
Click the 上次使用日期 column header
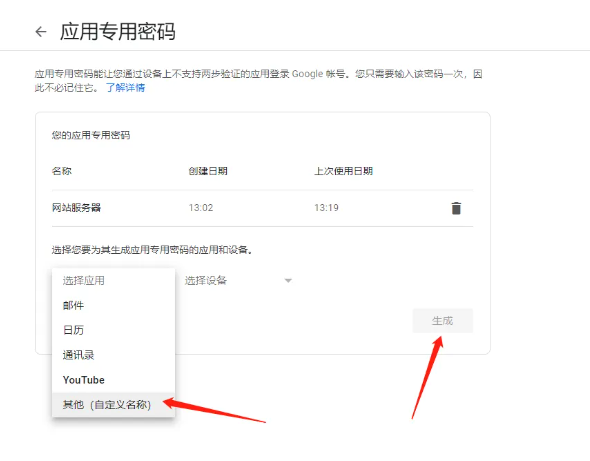pyautogui.click(x=344, y=171)
